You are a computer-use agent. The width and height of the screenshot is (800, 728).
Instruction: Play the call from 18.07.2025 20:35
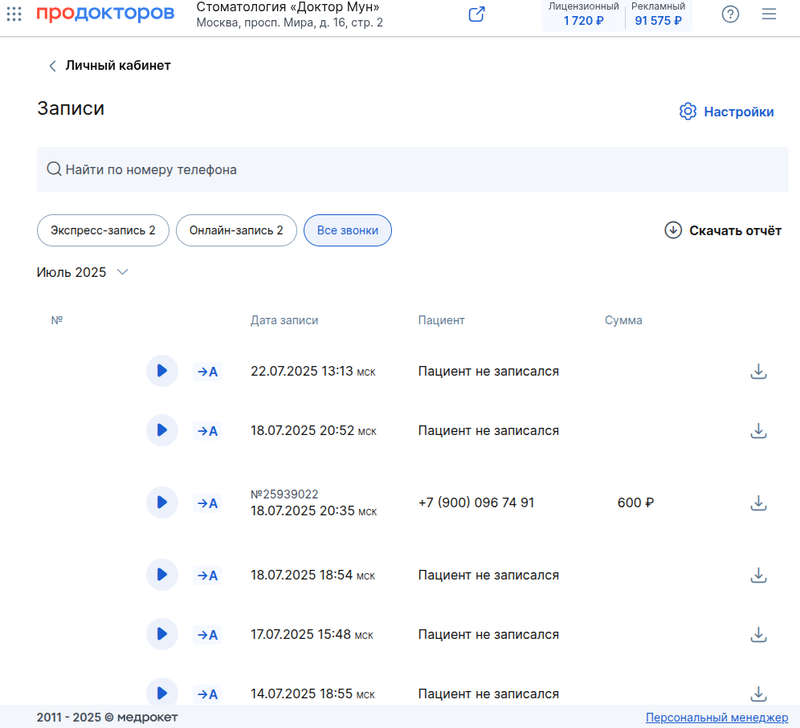click(x=162, y=503)
